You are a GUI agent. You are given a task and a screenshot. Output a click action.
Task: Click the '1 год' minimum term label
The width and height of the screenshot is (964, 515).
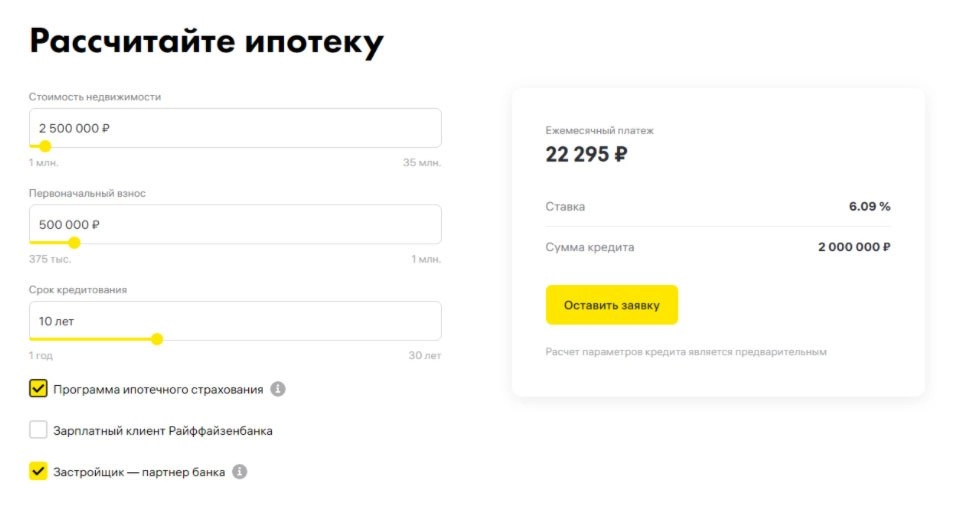(41, 356)
